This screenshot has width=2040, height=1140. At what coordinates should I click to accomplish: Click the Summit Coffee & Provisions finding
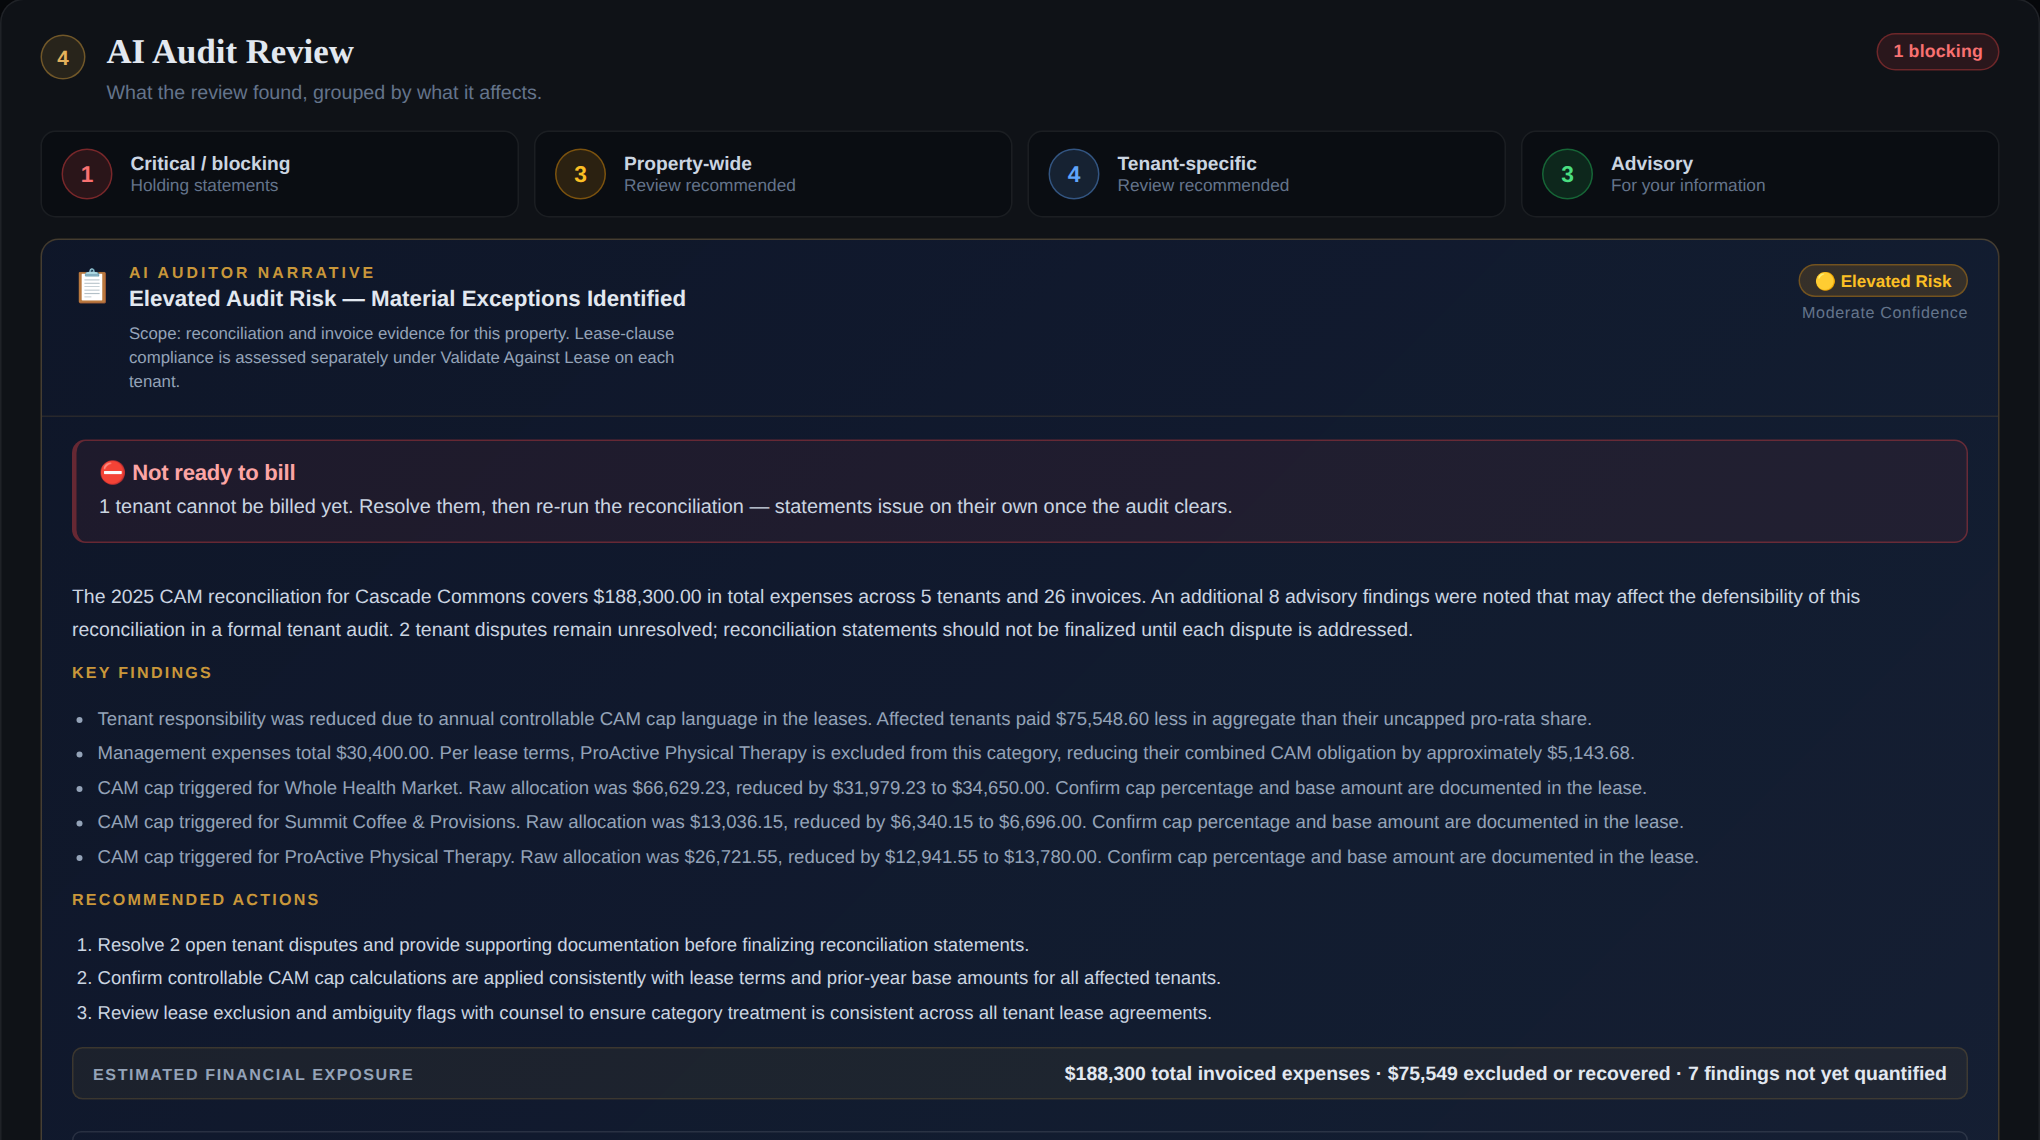coord(890,822)
